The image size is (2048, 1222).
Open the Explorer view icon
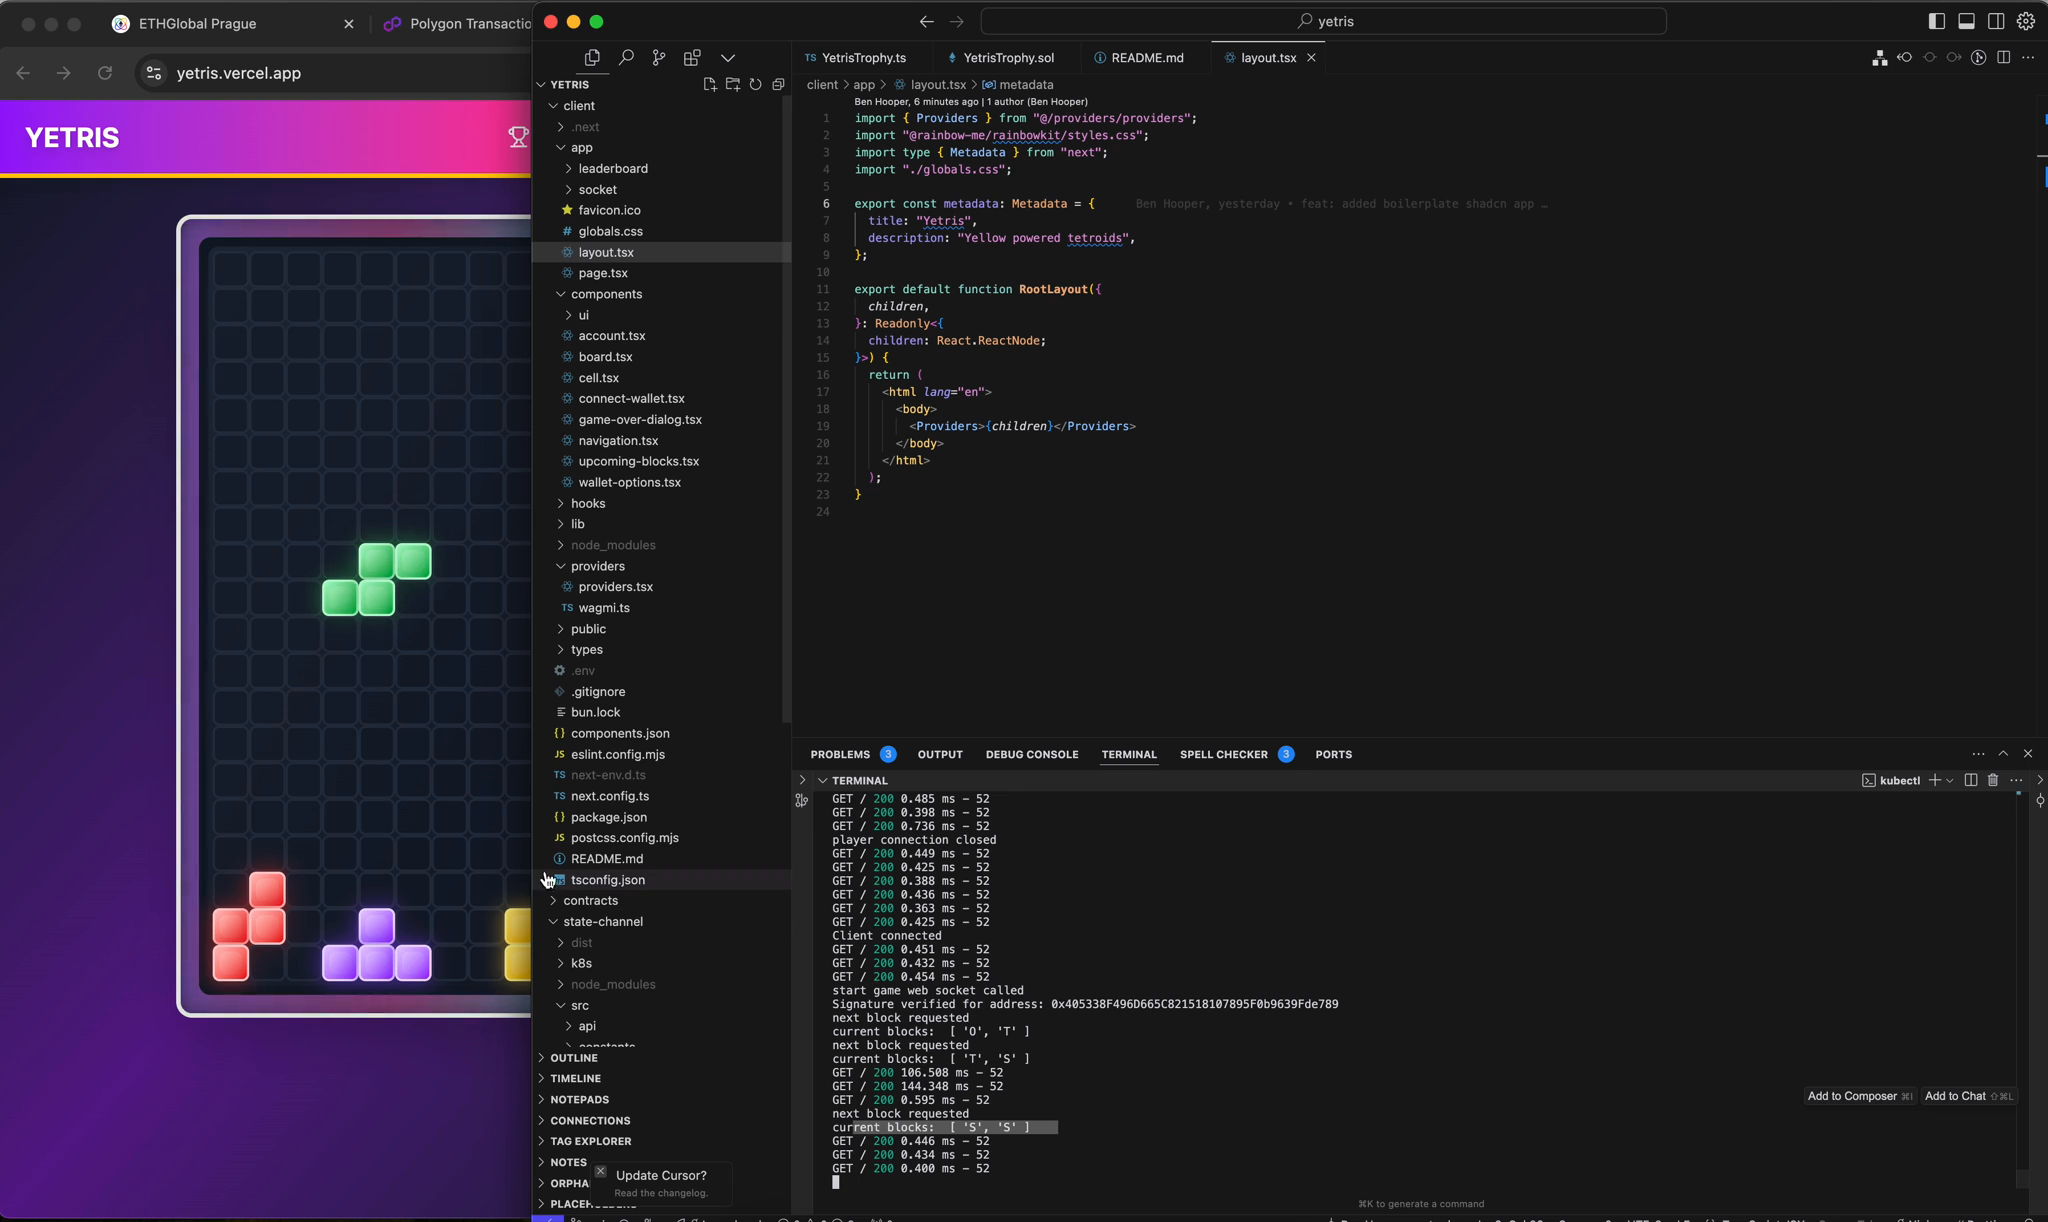coord(592,58)
